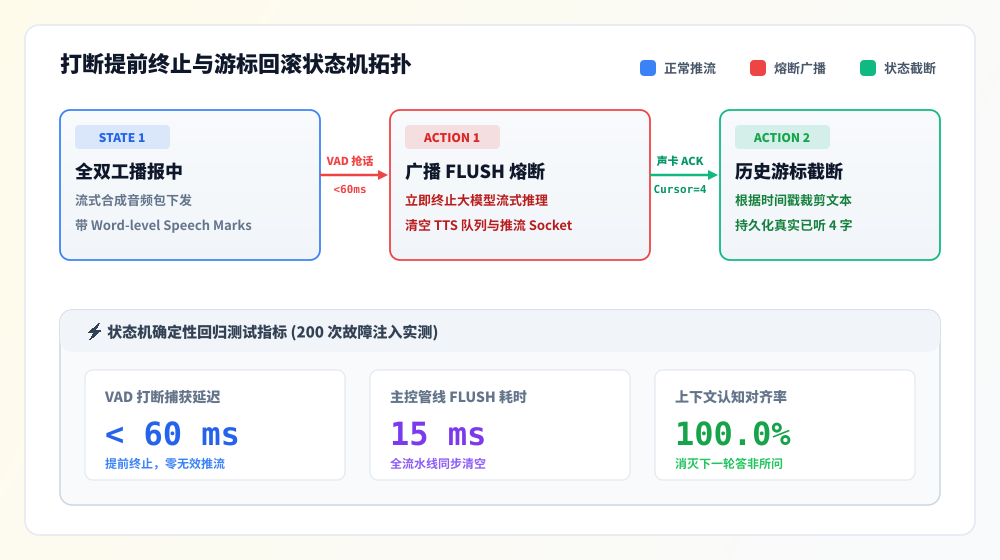Select the ACTION 1 badge

pyautogui.click(x=452, y=137)
